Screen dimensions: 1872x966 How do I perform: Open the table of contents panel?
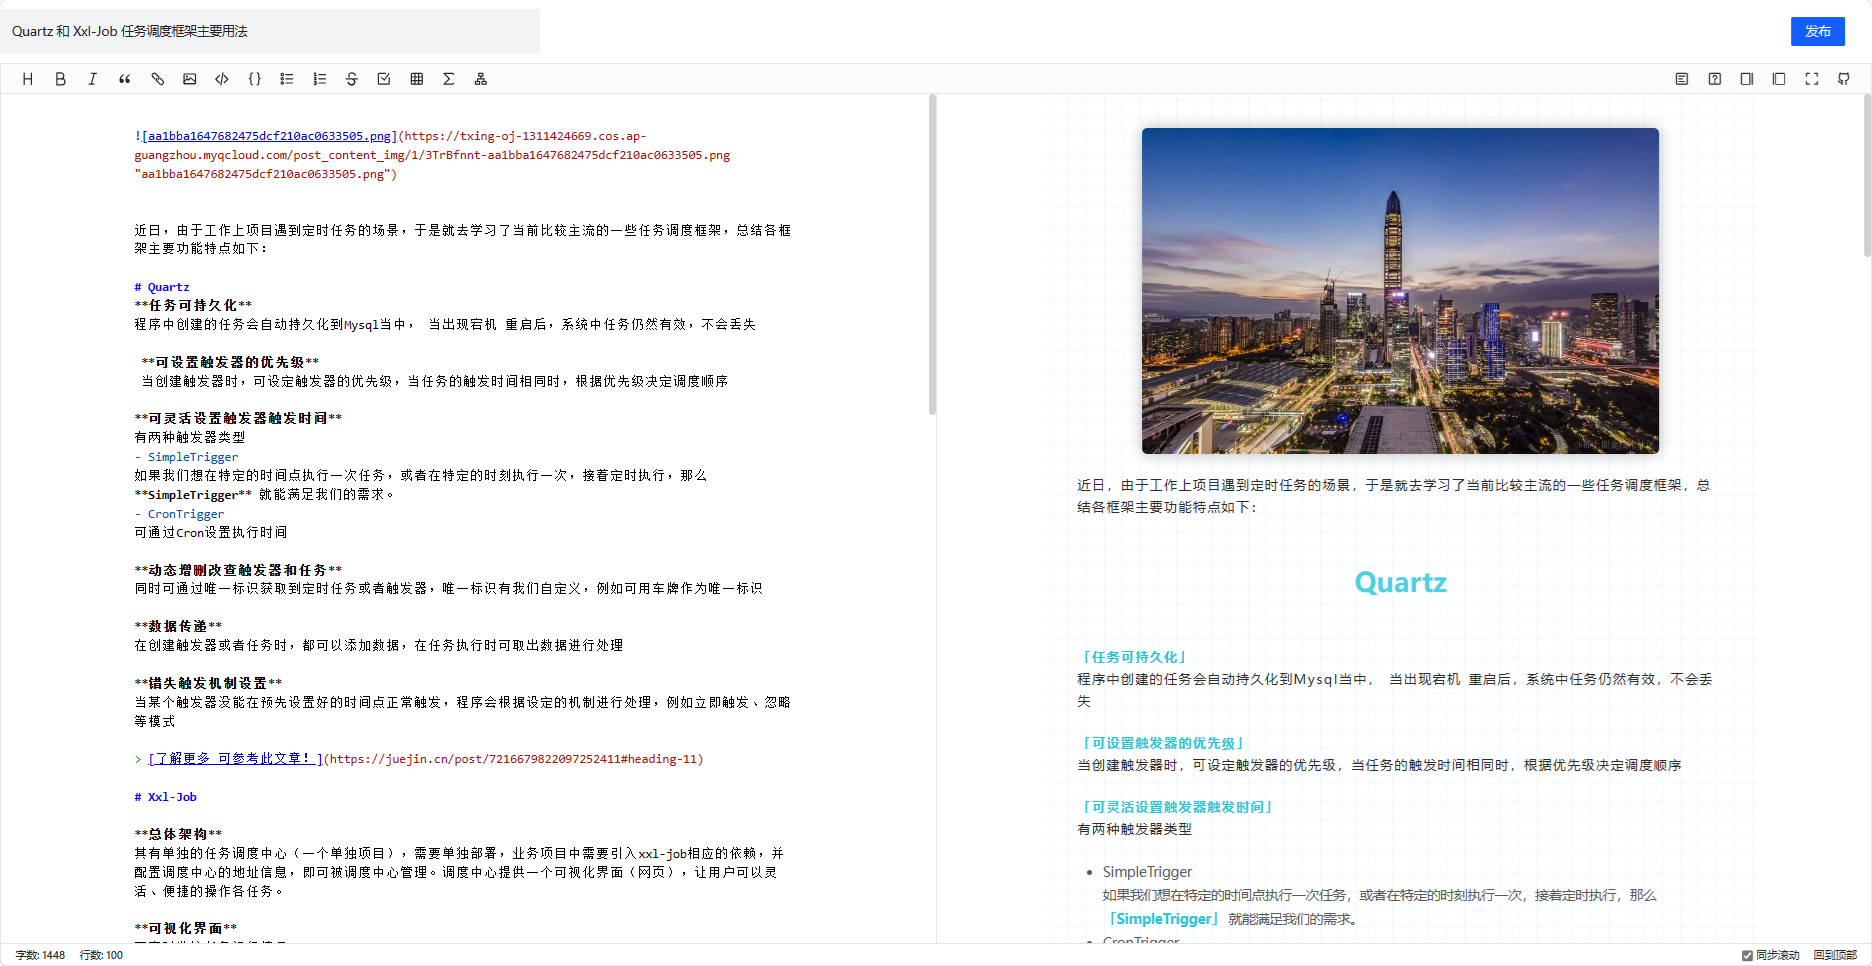(1682, 79)
